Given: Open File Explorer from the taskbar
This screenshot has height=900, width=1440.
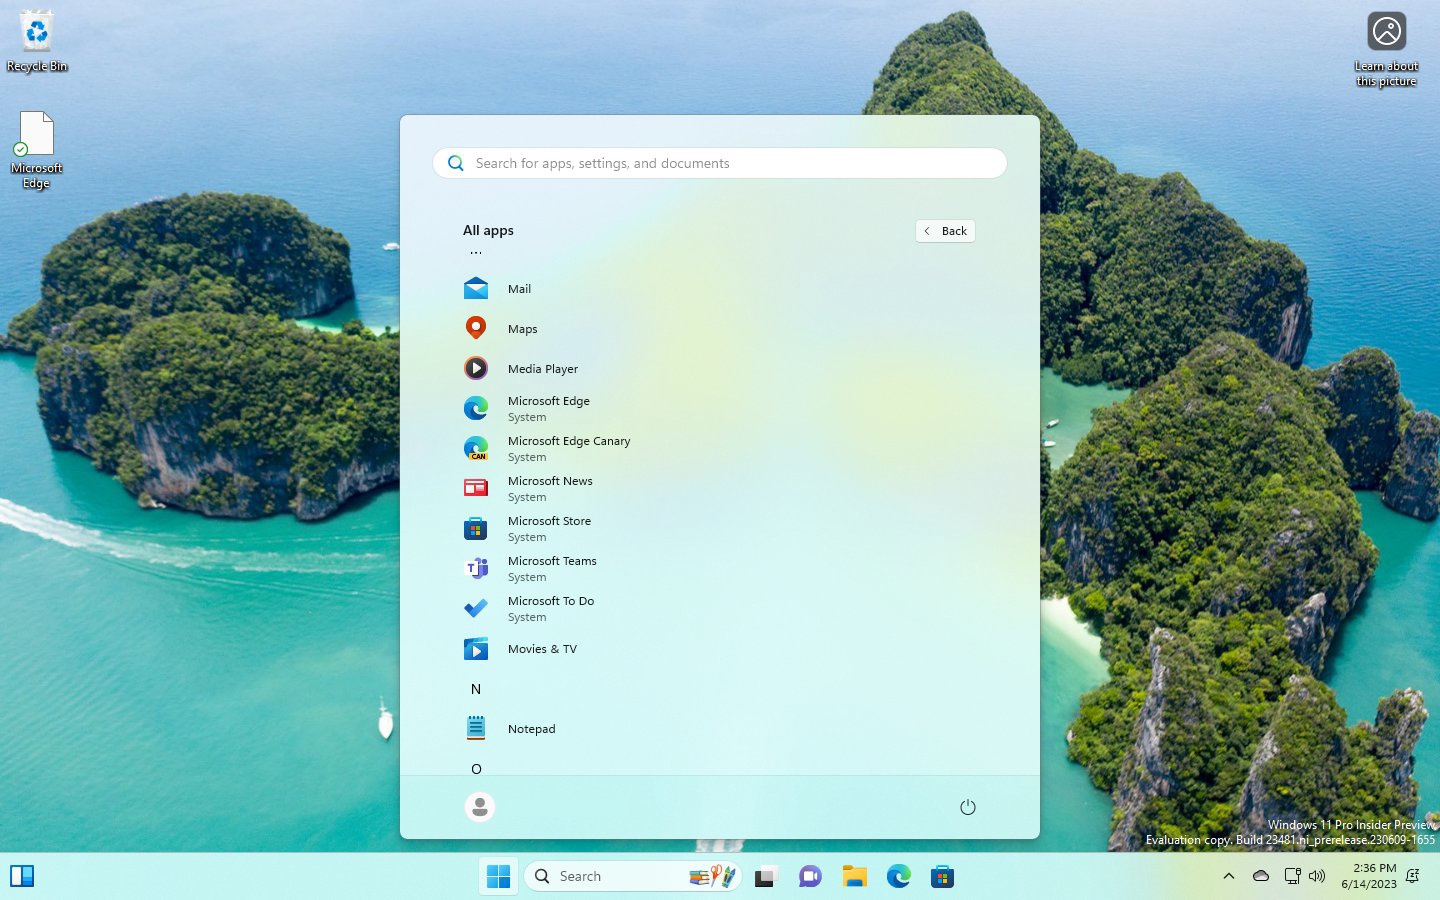Looking at the screenshot, I should 853,876.
